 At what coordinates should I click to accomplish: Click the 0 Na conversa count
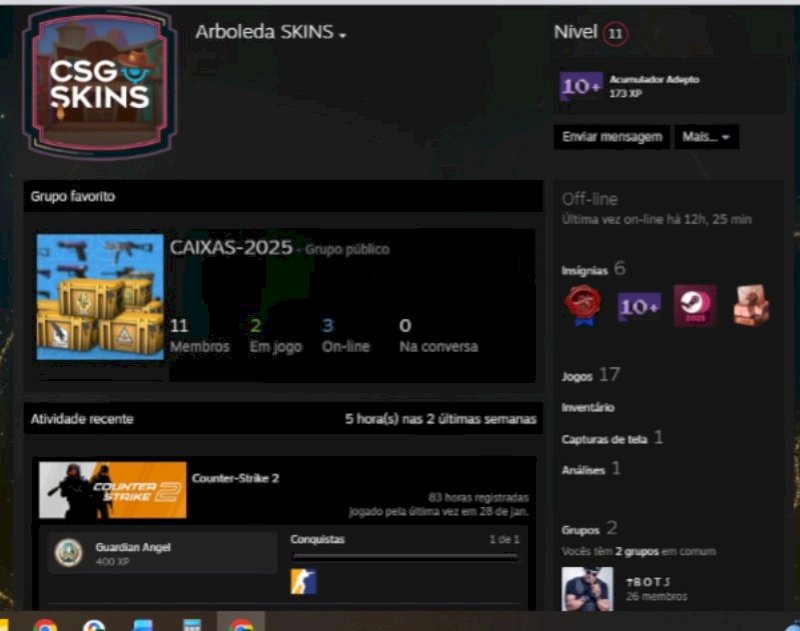click(x=438, y=335)
